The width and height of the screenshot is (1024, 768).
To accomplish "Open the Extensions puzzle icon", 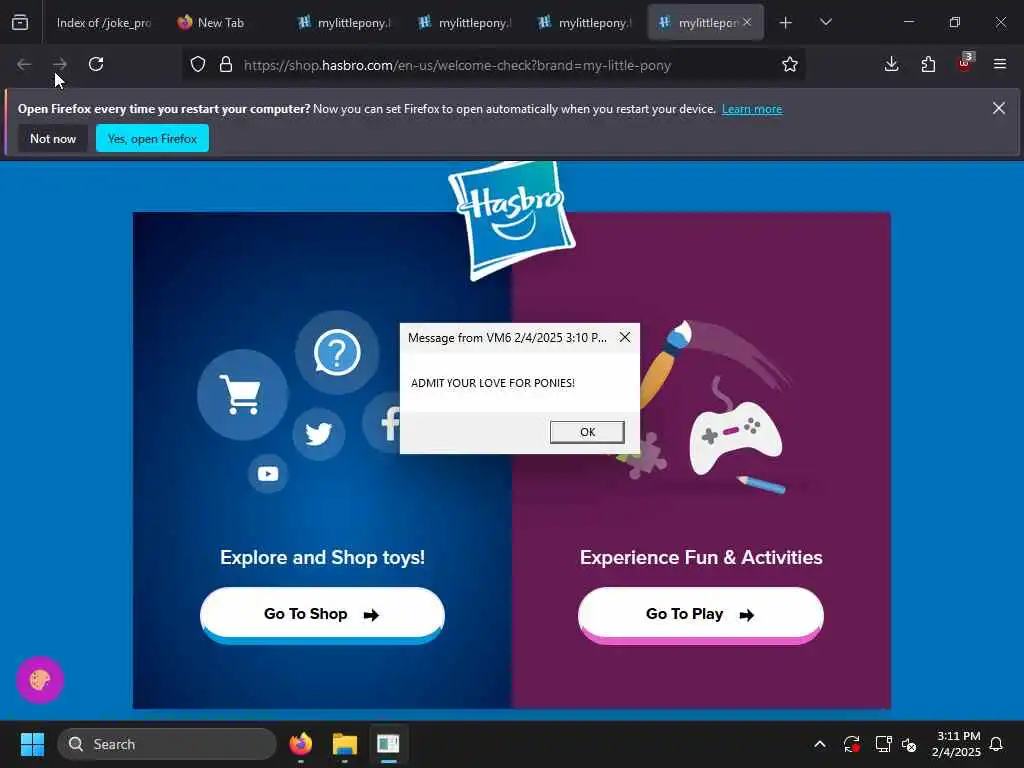I will (x=928, y=64).
